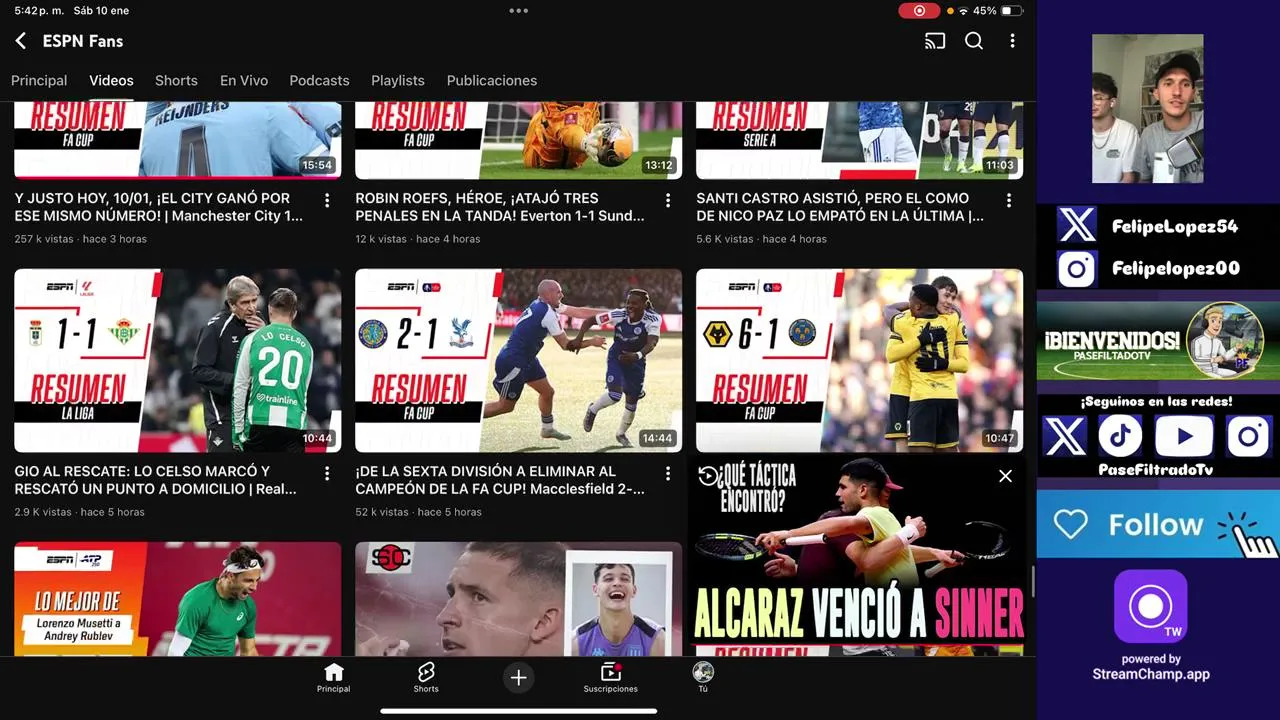
Task: Switch to the Shorts channel tab
Action: (176, 81)
